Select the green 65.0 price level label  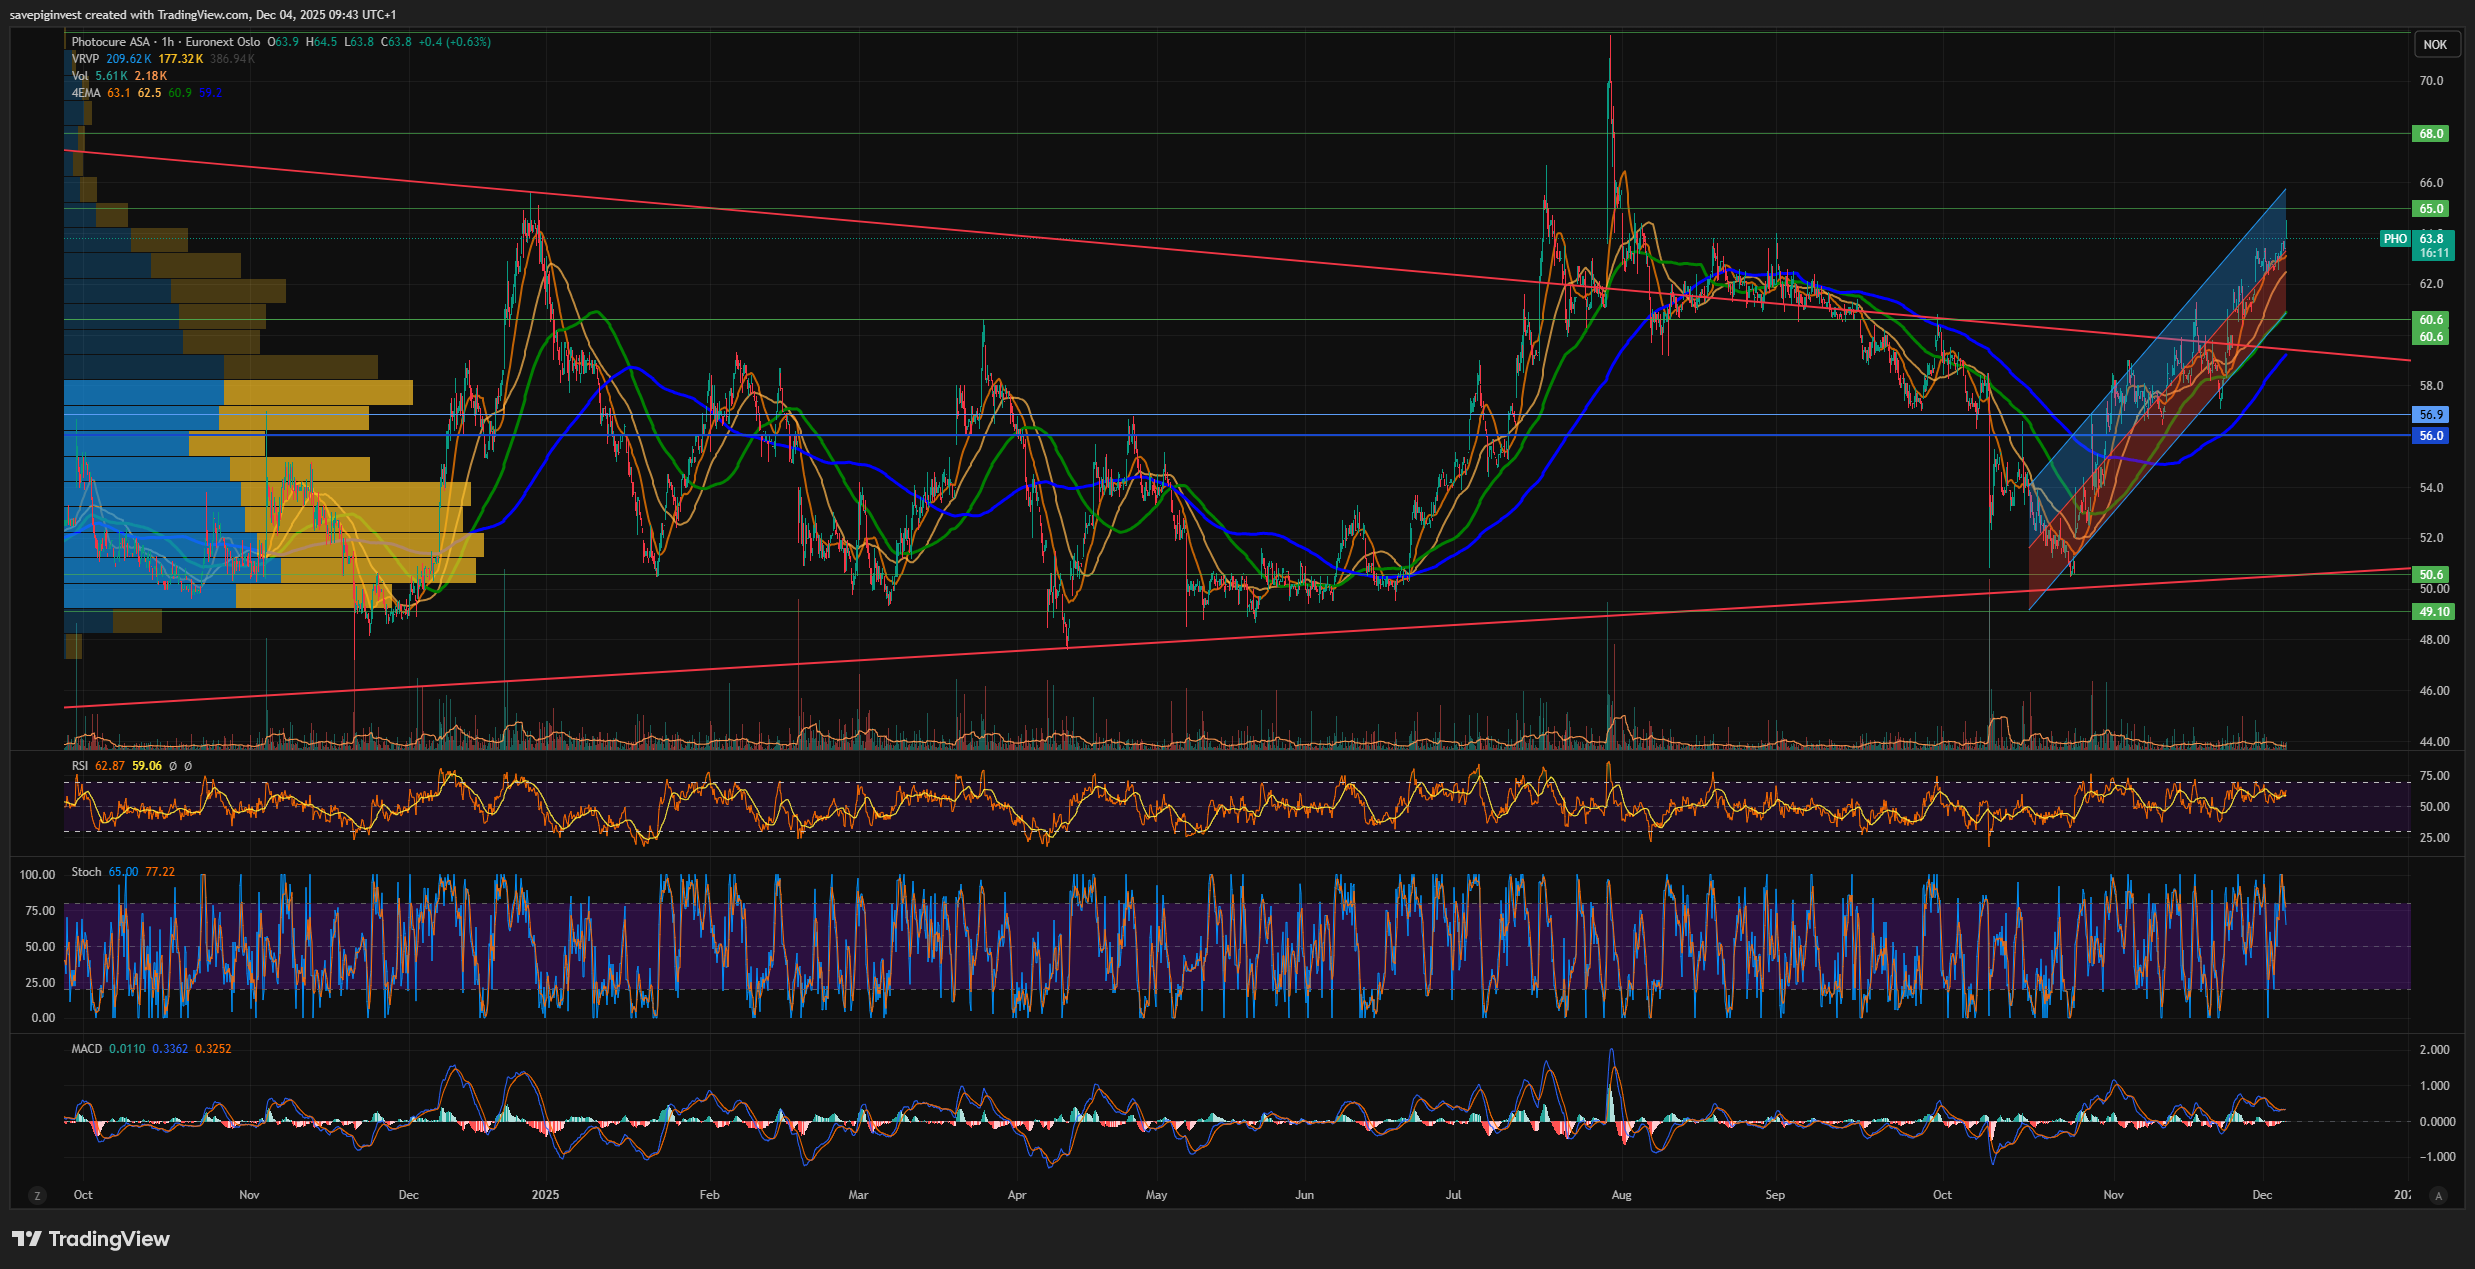click(2431, 208)
